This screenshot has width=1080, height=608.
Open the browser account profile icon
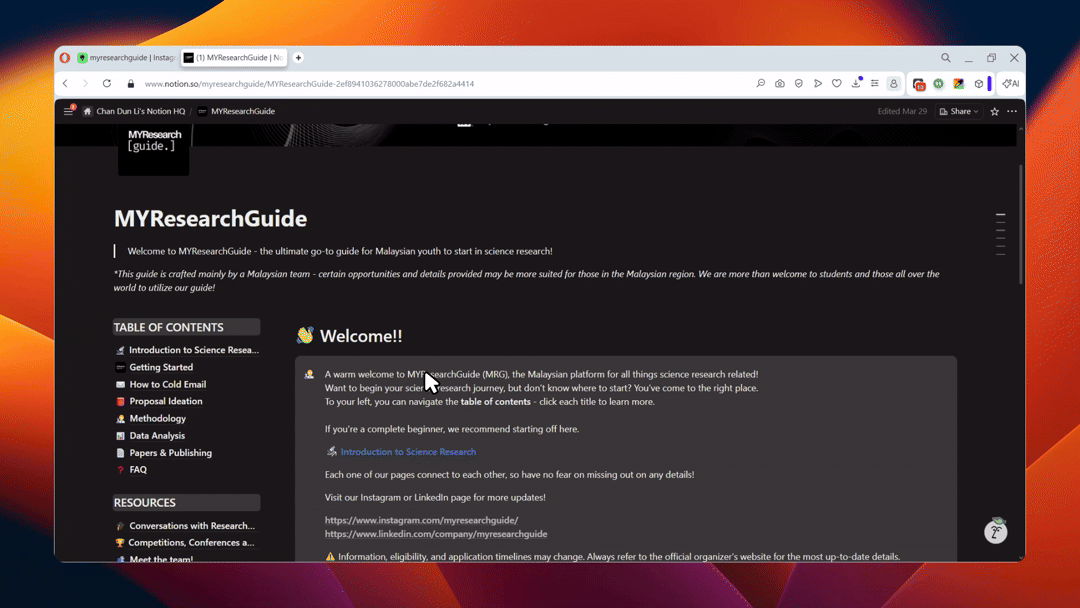pos(894,84)
